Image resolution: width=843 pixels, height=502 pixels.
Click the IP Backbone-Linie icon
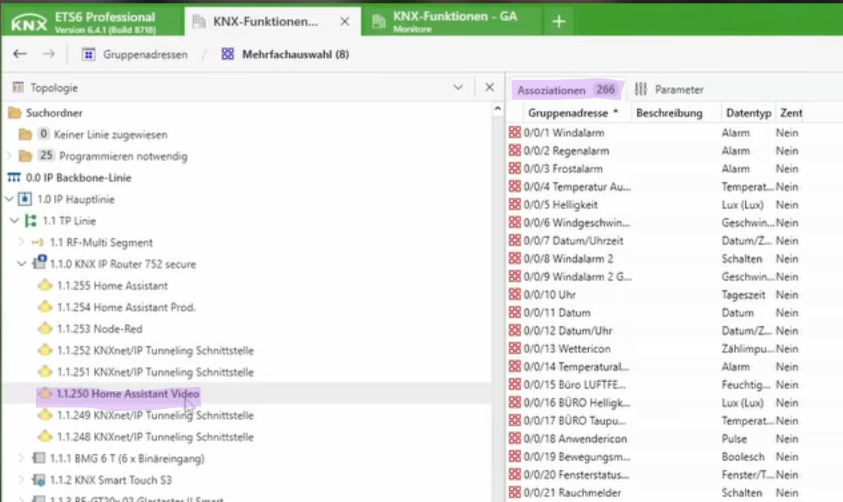coord(14,177)
